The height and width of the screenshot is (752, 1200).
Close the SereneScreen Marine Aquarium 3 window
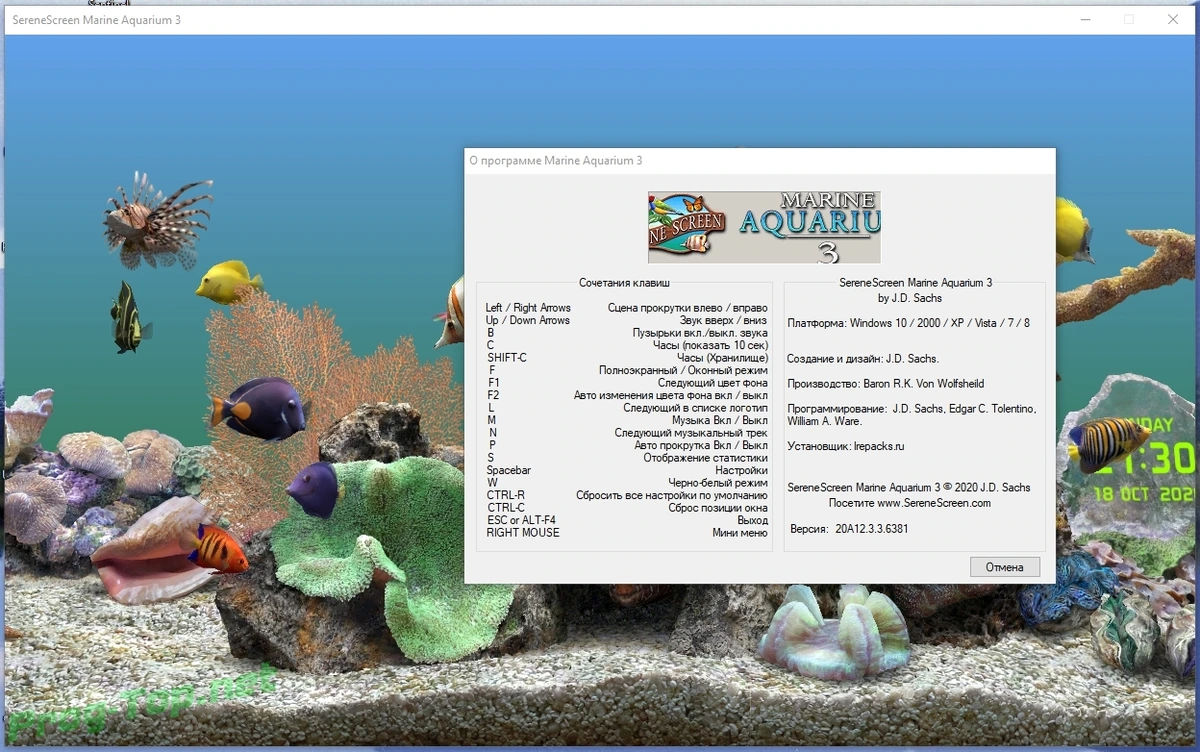(1173, 19)
